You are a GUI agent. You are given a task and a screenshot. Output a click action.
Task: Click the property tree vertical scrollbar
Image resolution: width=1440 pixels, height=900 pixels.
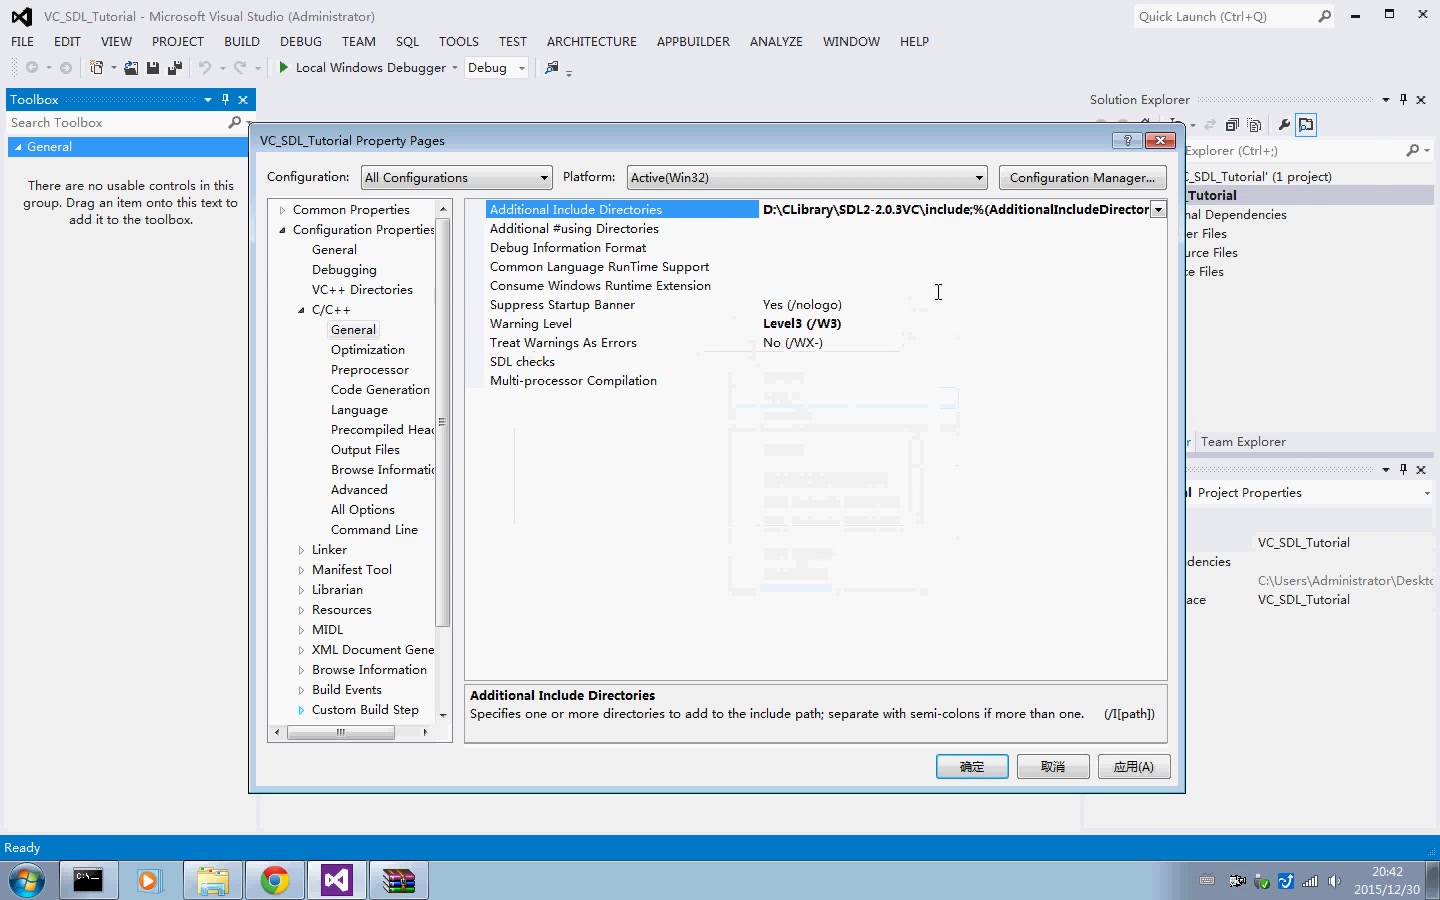443,463
